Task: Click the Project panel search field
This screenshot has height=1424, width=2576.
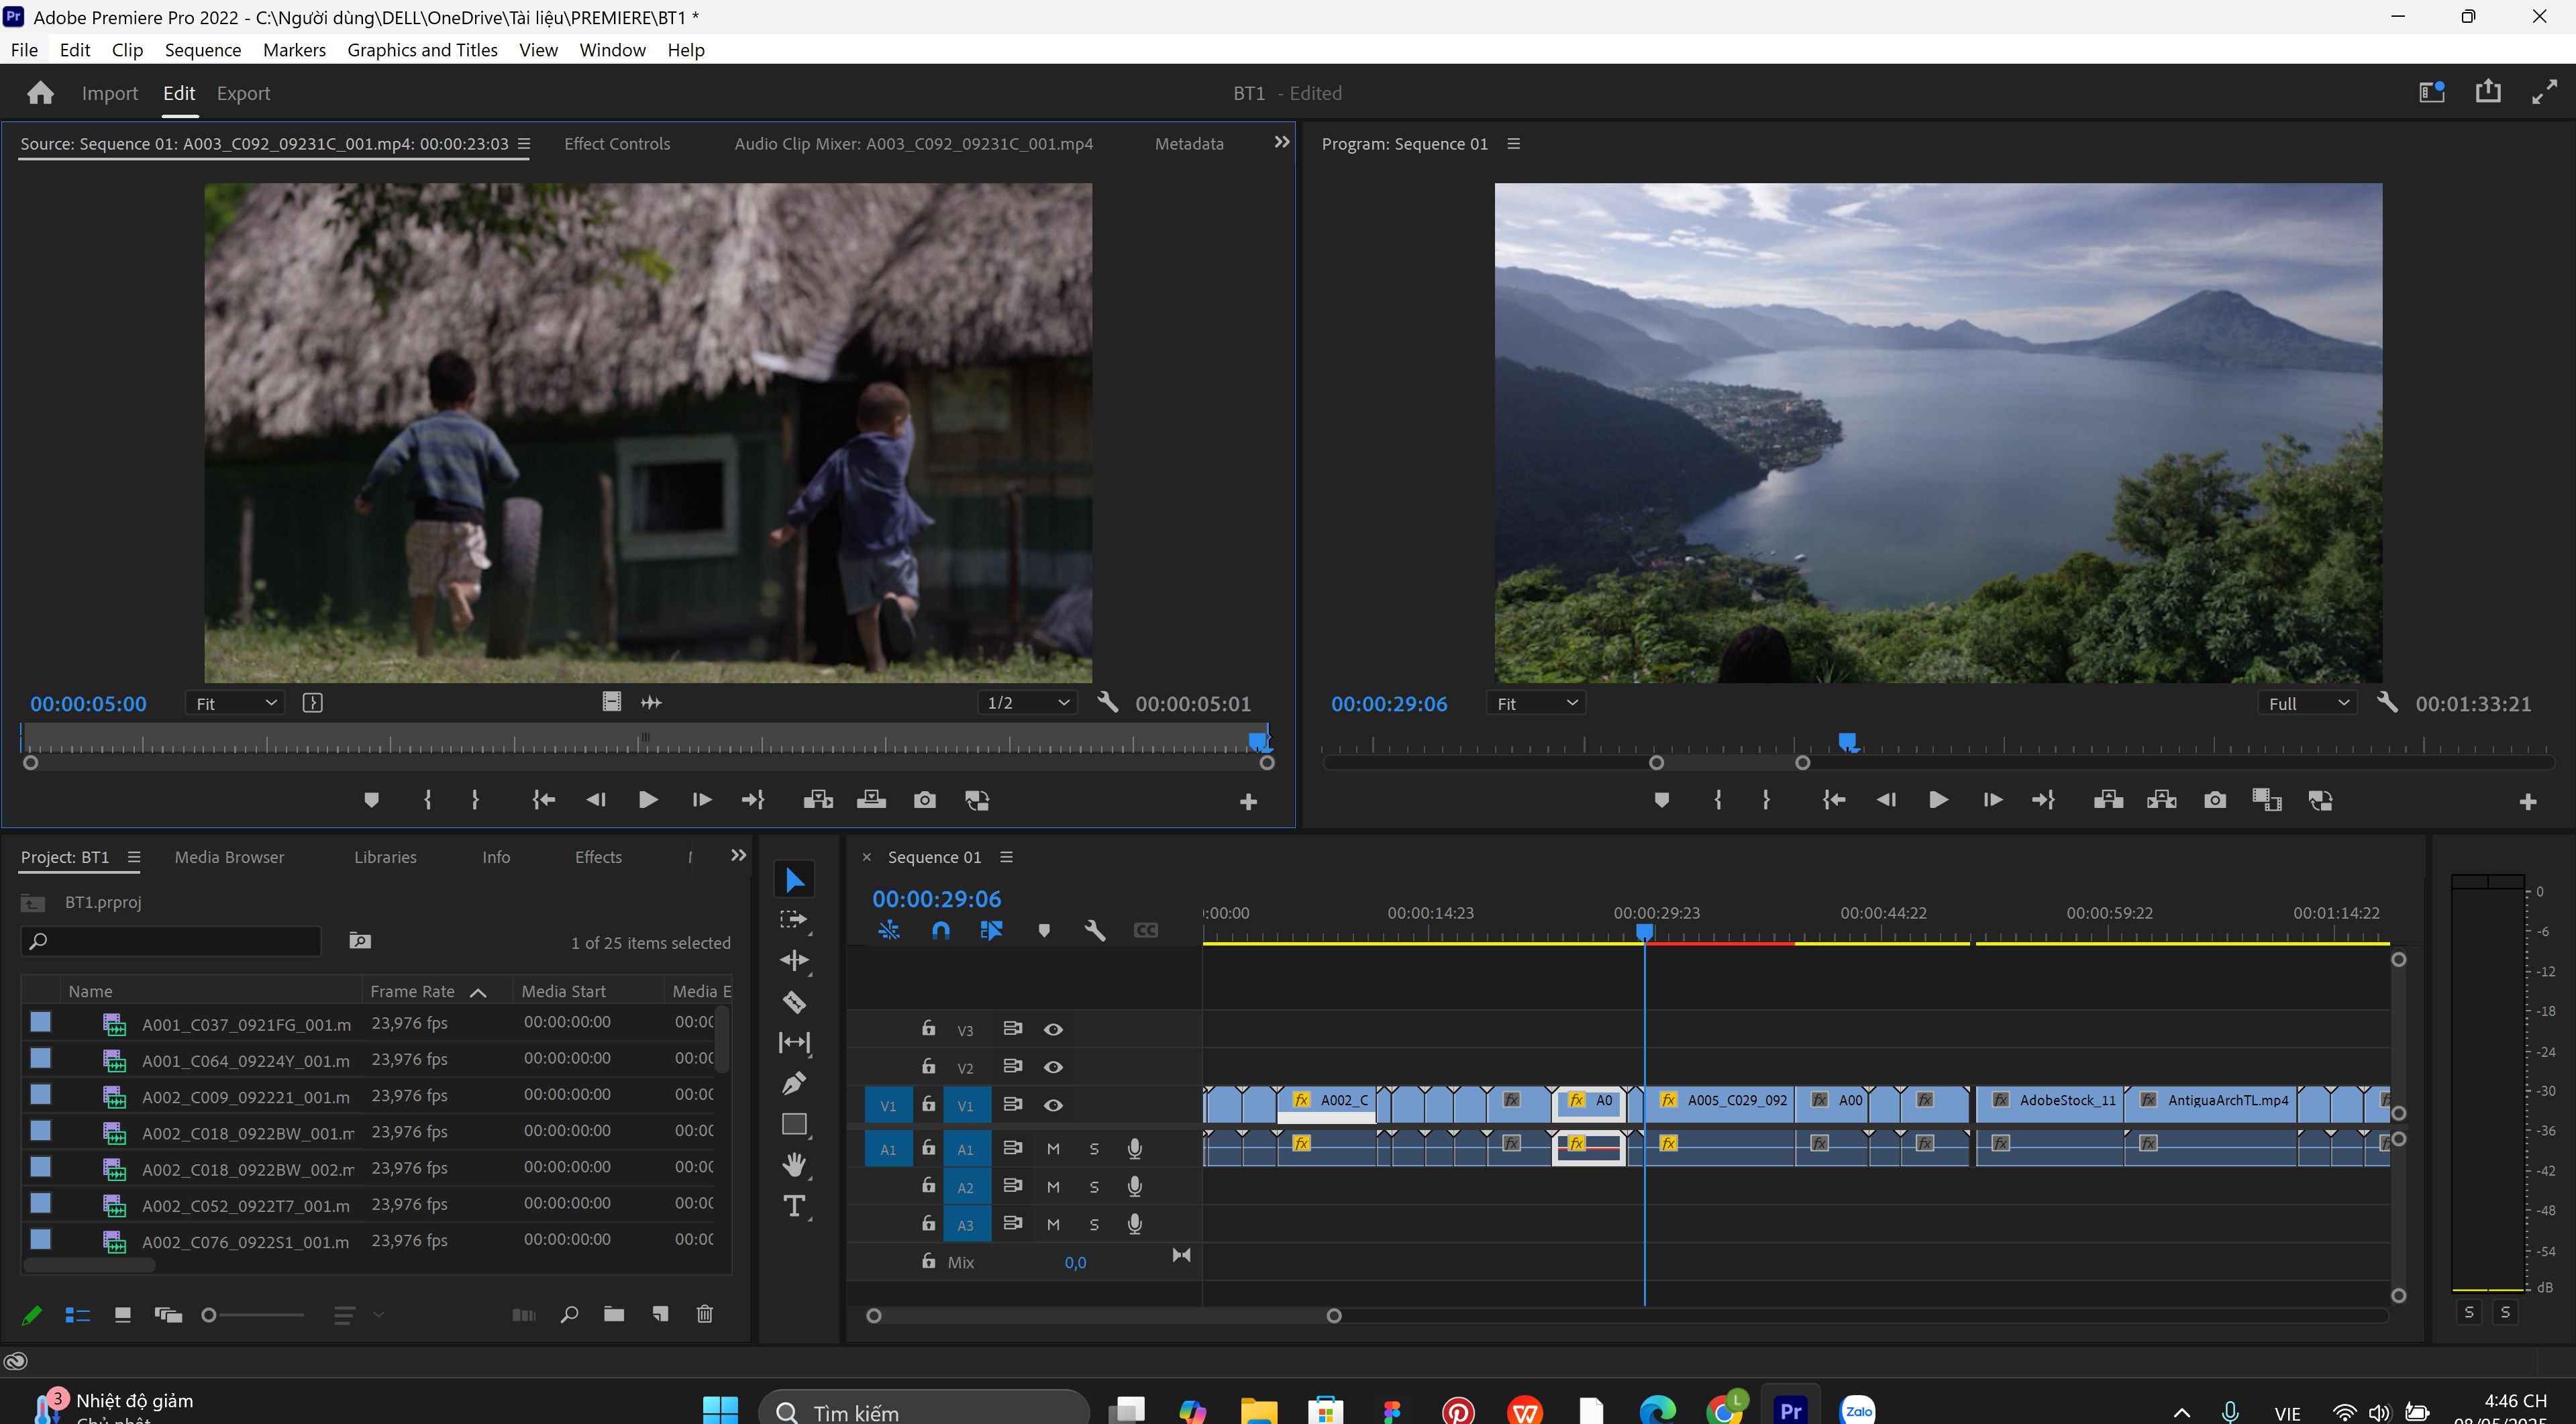Action: point(170,941)
